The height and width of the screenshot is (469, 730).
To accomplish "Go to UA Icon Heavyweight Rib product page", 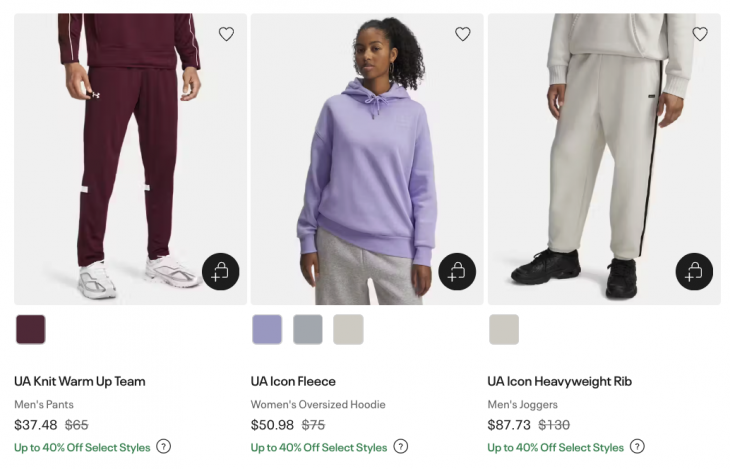I will click(x=559, y=381).
